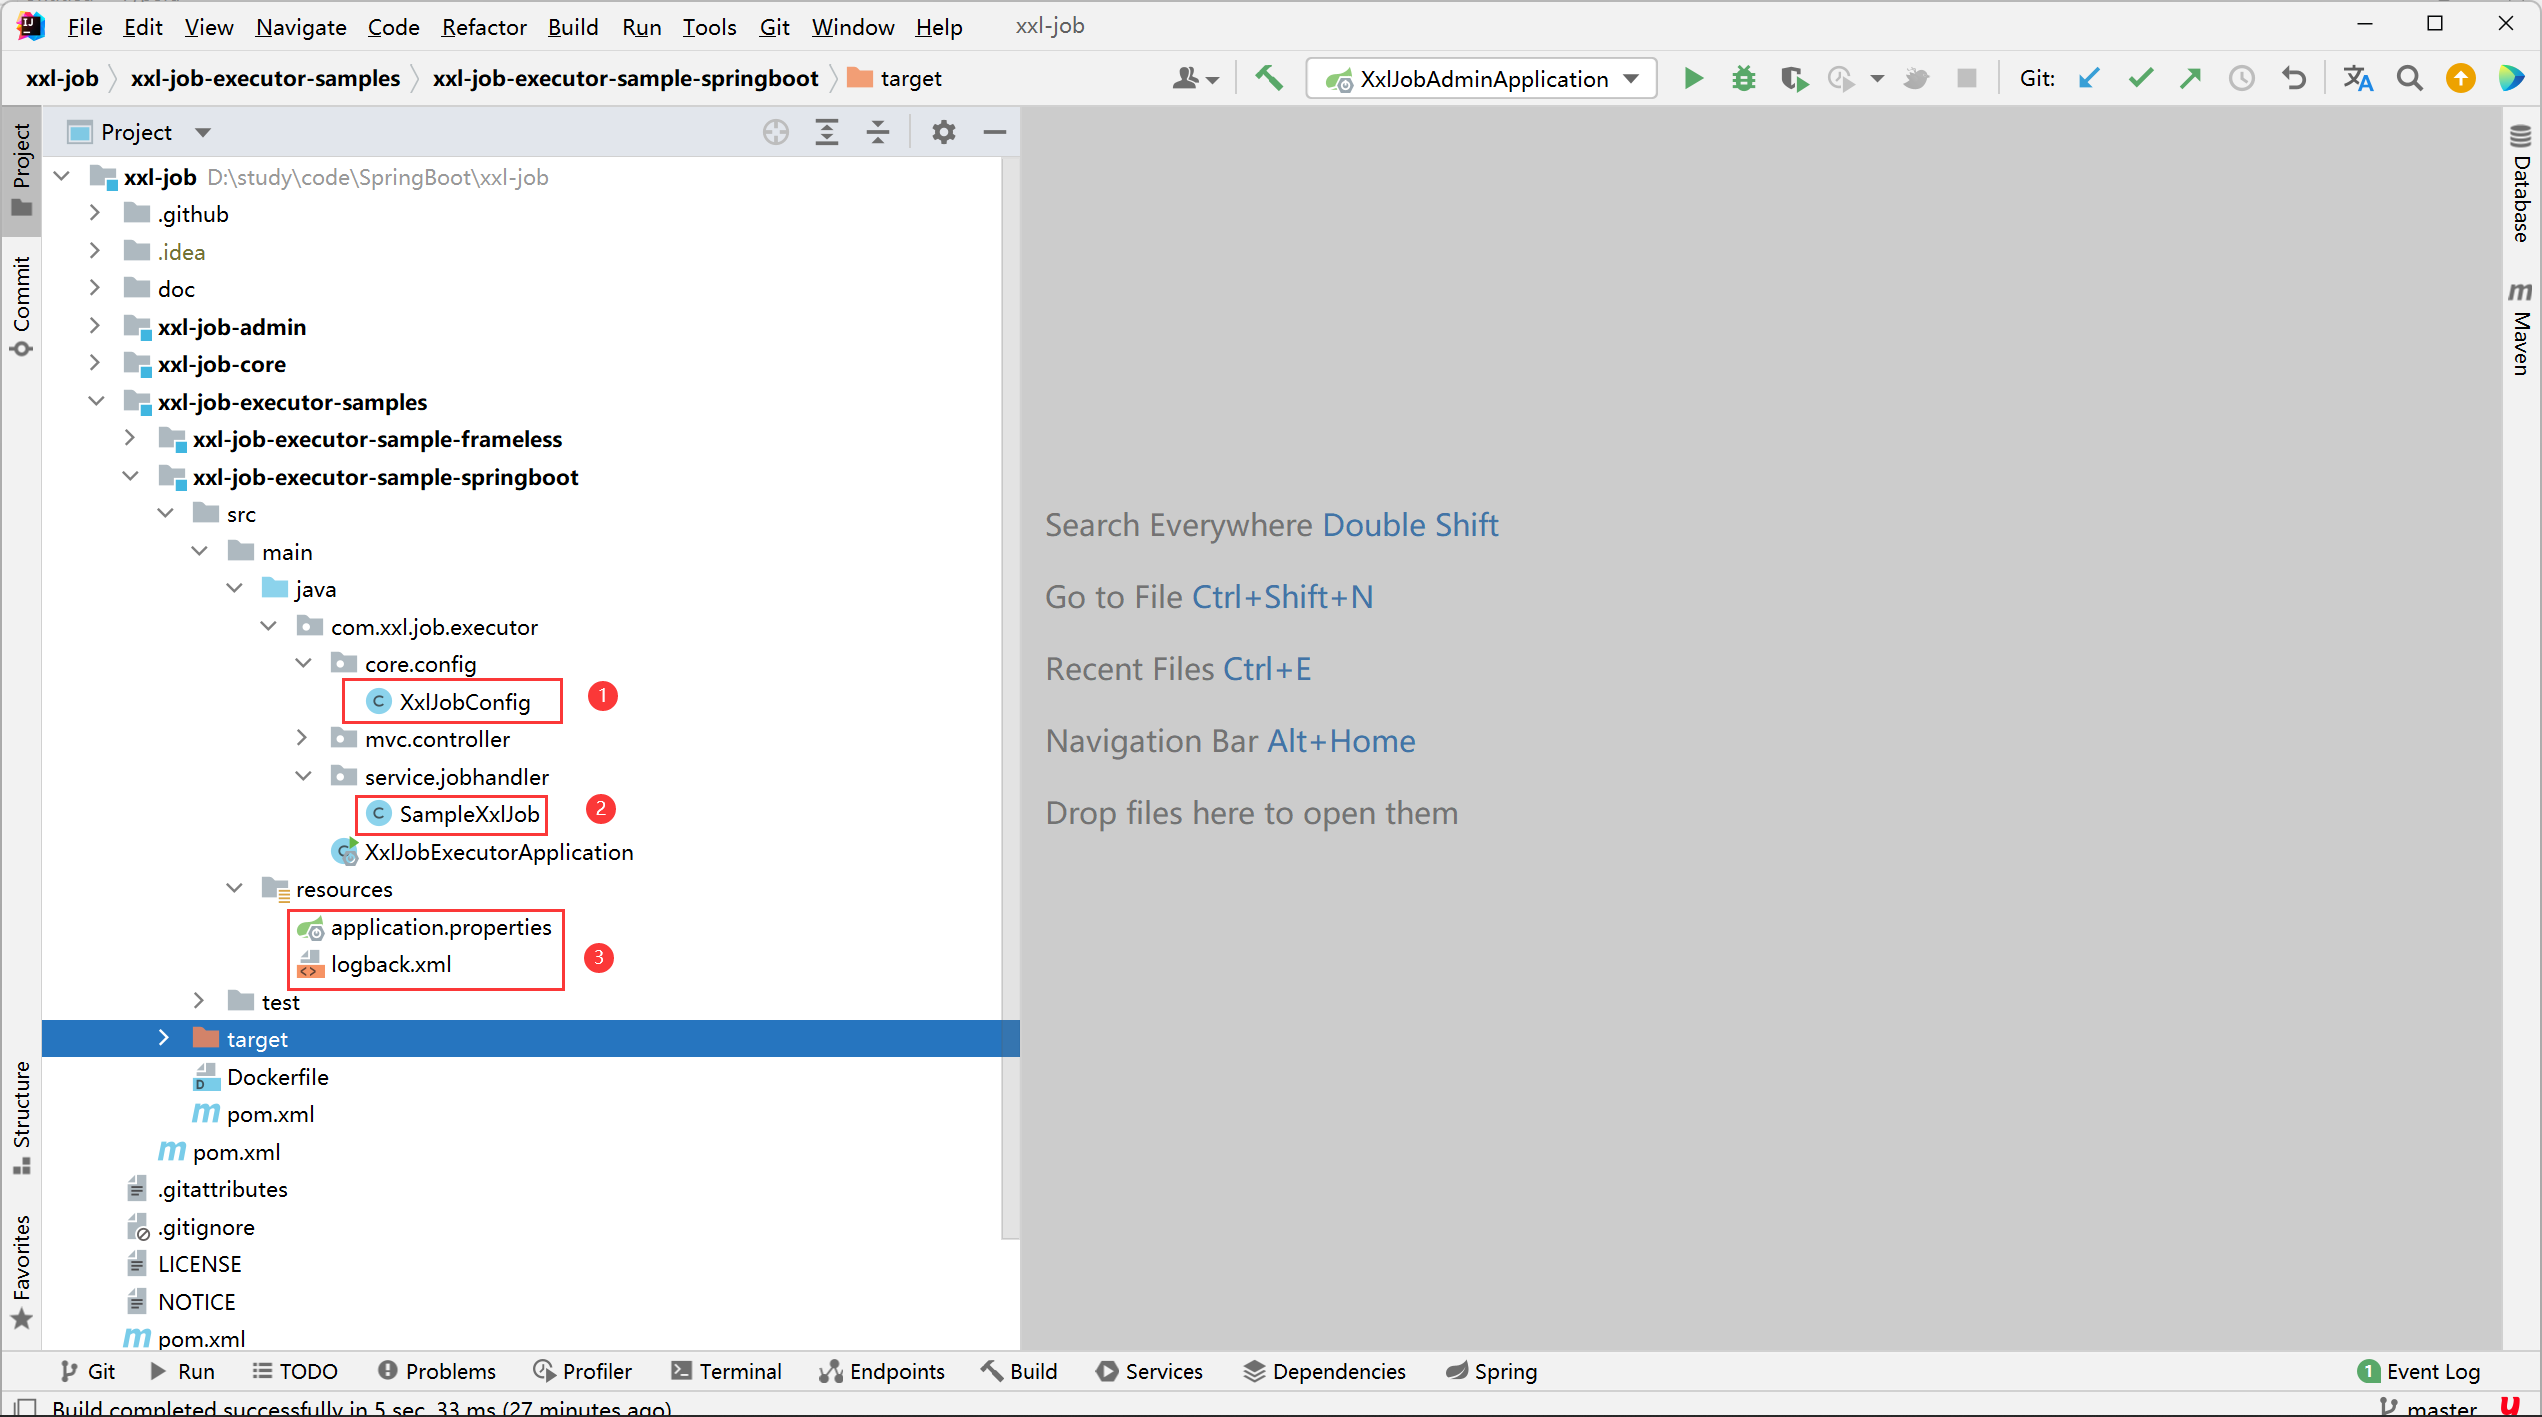Open the Commit side tool window

tap(21, 305)
